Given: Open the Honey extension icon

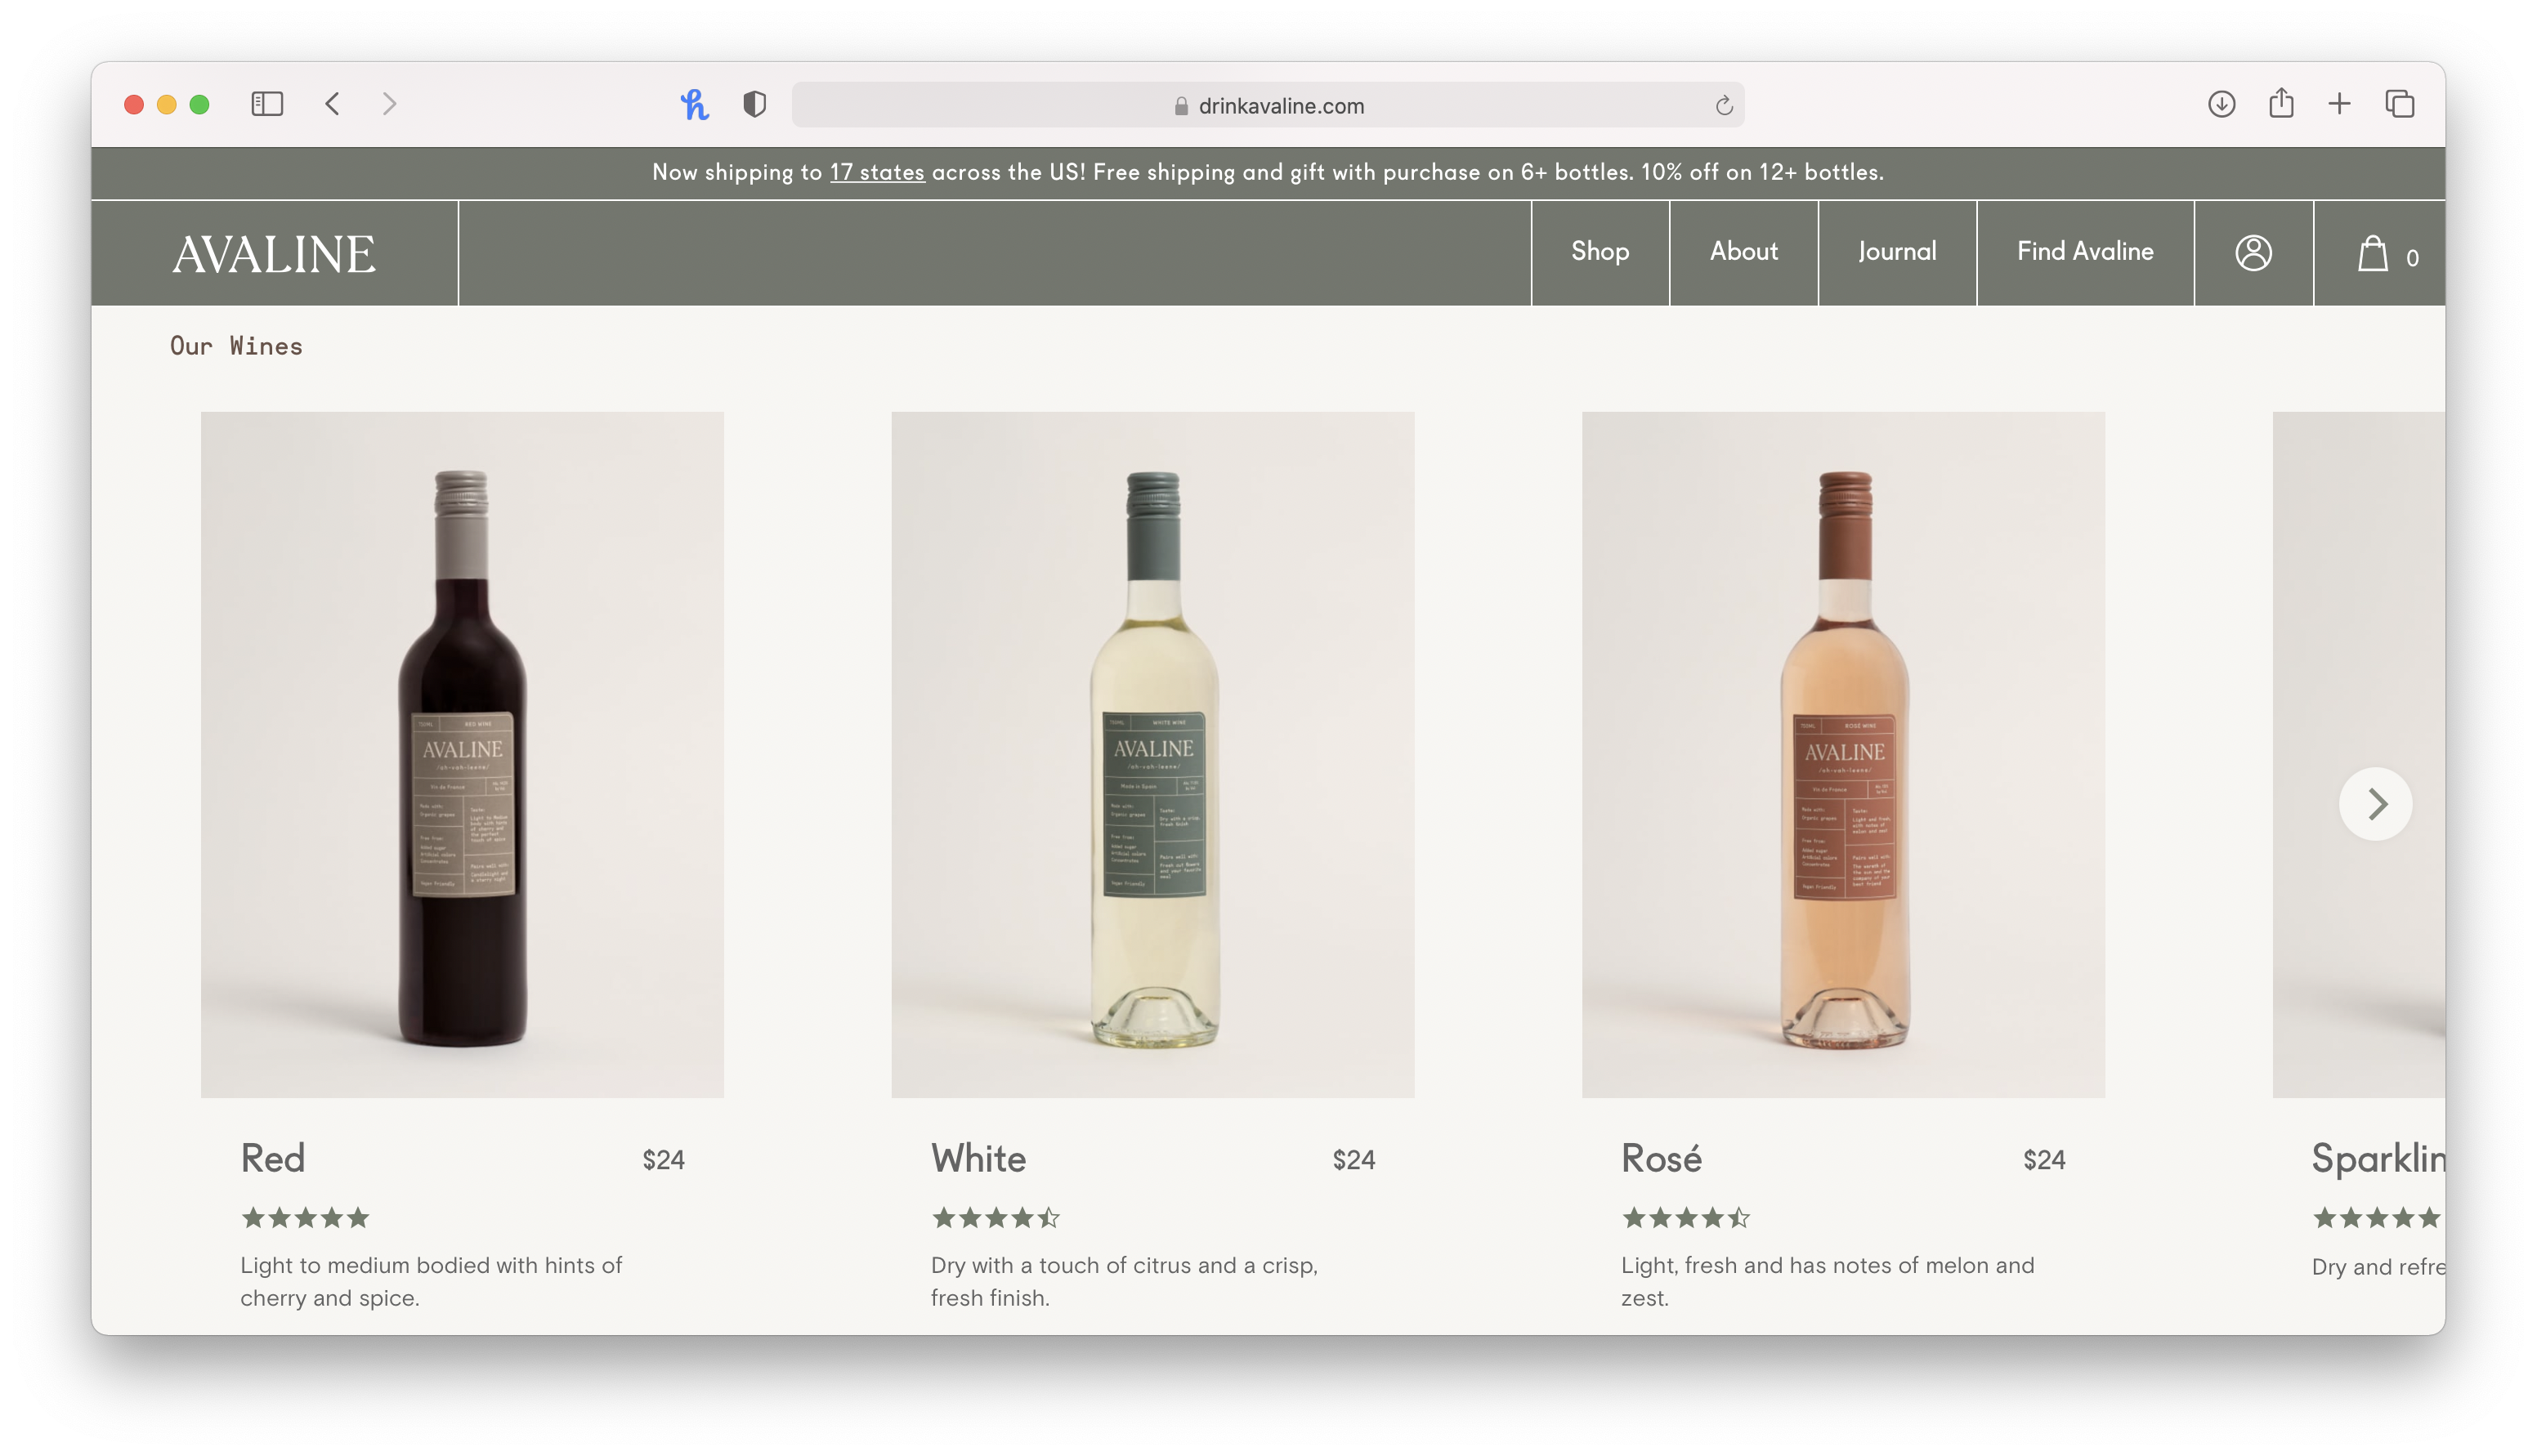Looking at the screenshot, I should (694, 104).
